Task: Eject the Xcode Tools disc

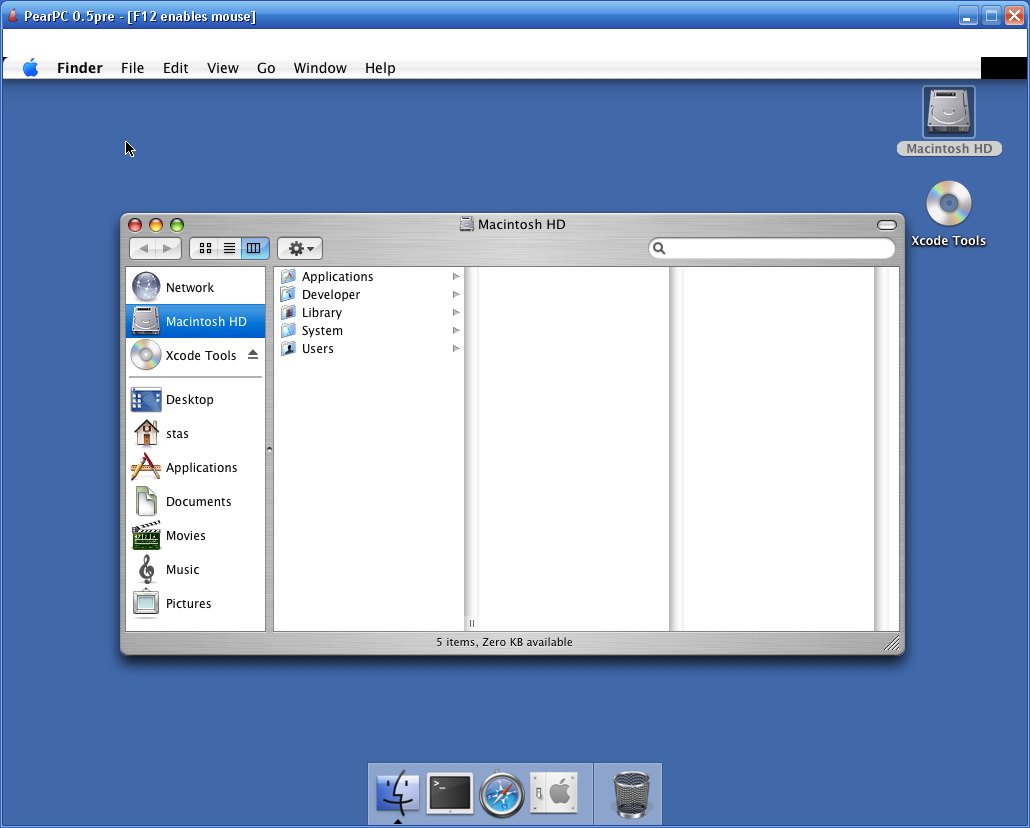Action: click(253, 355)
